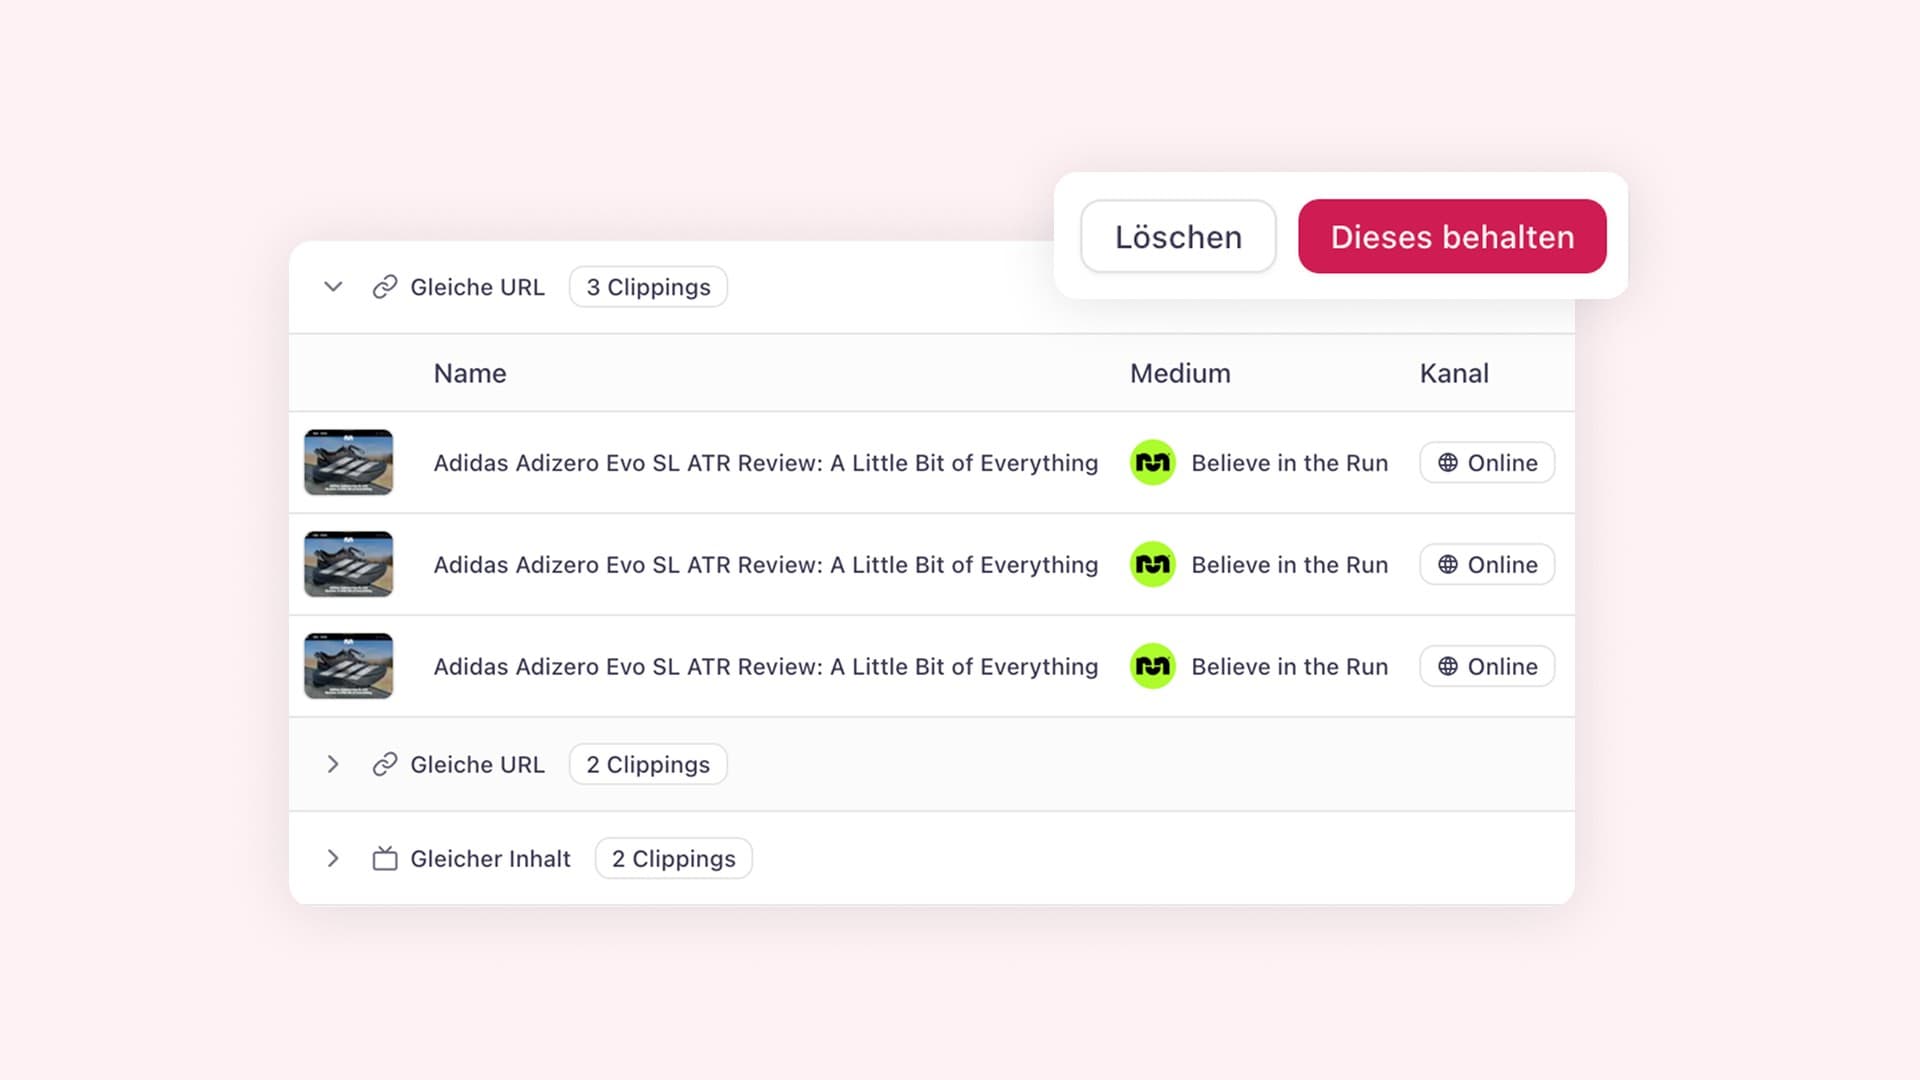This screenshot has width=1920, height=1080.
Task: Click the second row's Believe in the Run logo
Action: (x=1153, y=565)
